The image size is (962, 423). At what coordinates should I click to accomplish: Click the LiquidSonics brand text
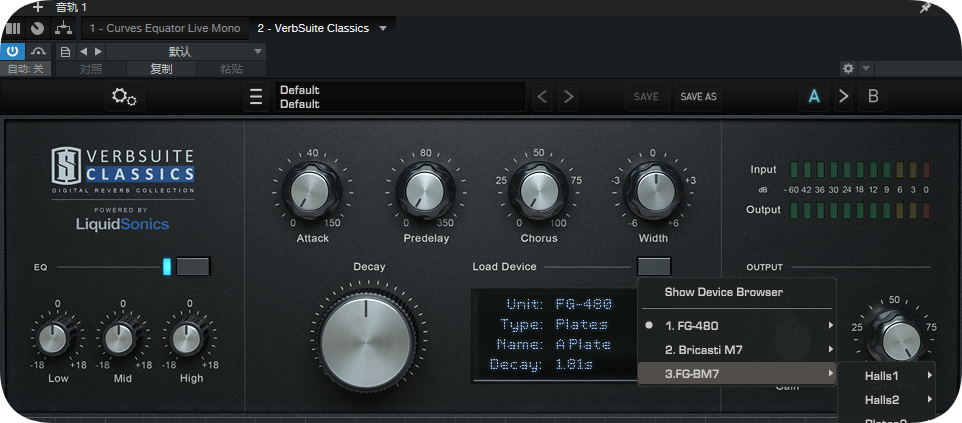point(122,224)
